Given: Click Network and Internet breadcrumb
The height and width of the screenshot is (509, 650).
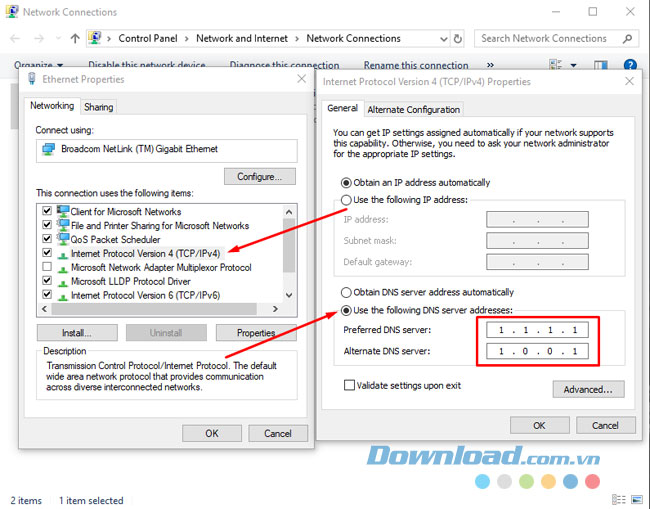Looking at the screenshot, I should 242,39.
